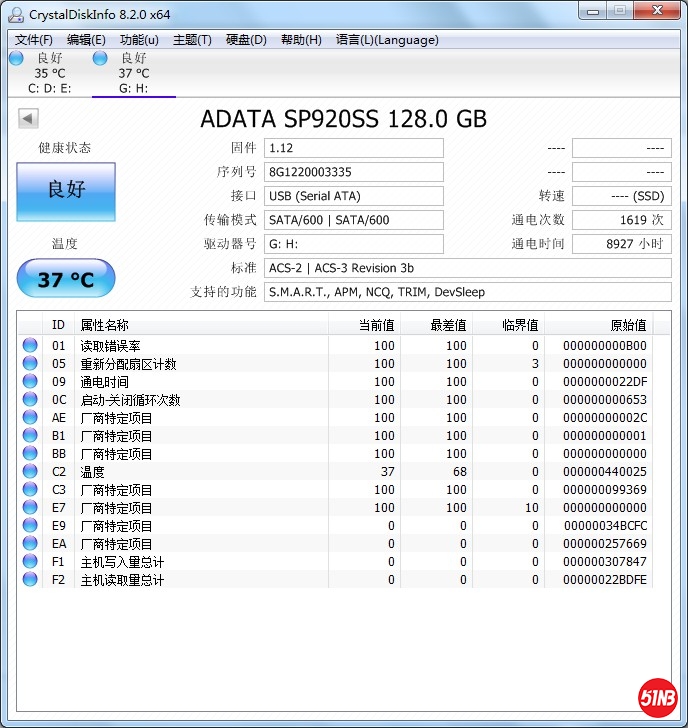Click the status orb for attribute 01
This screenshot has height=728, width=688.
tap(30, 346)
